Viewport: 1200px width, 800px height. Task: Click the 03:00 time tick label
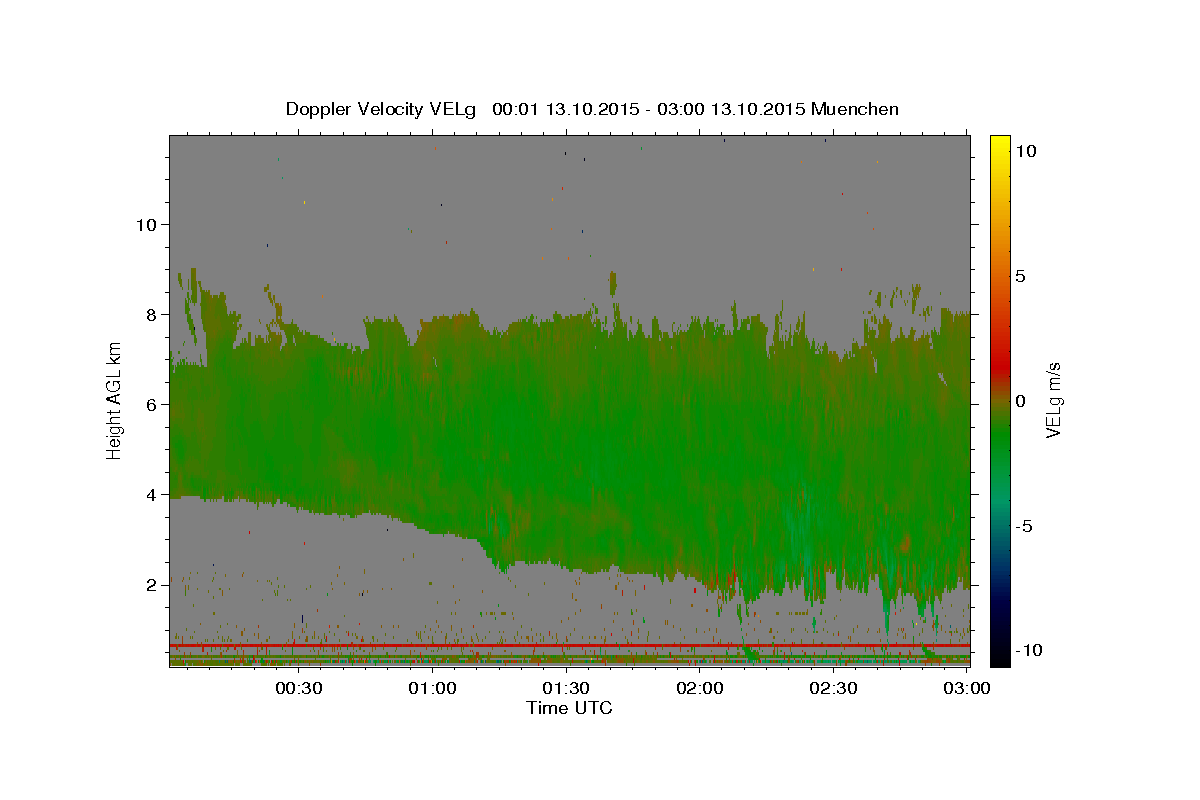(967, 688)
